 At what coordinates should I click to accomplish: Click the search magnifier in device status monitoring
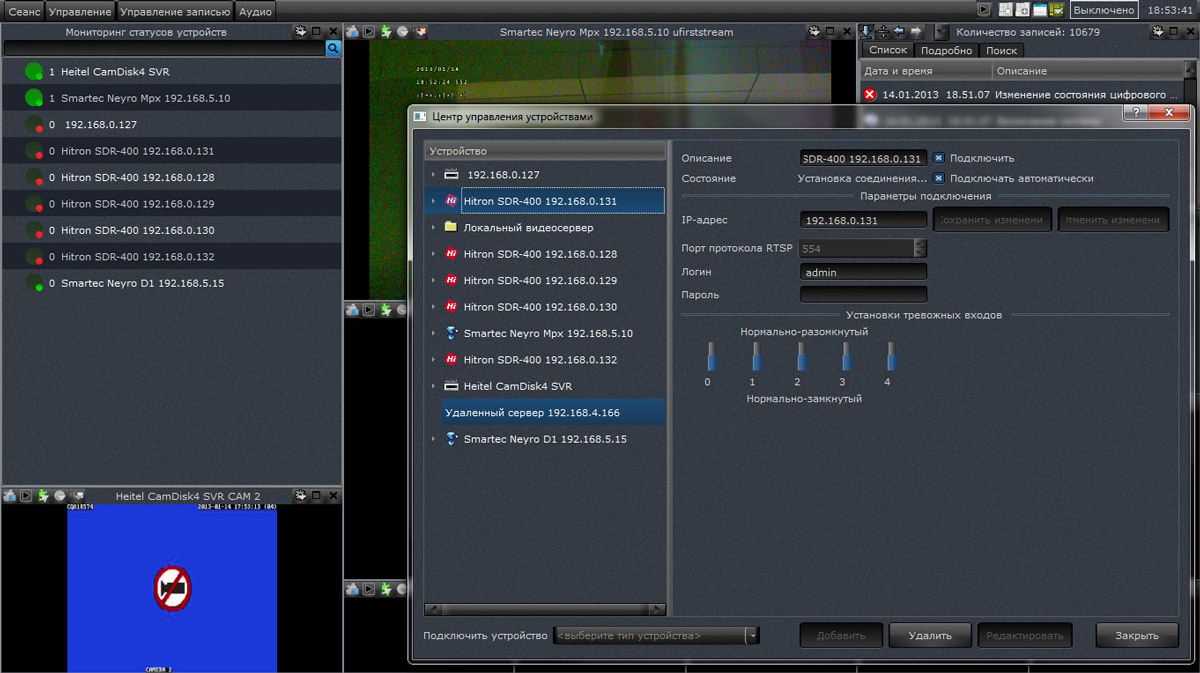[334, 48]
